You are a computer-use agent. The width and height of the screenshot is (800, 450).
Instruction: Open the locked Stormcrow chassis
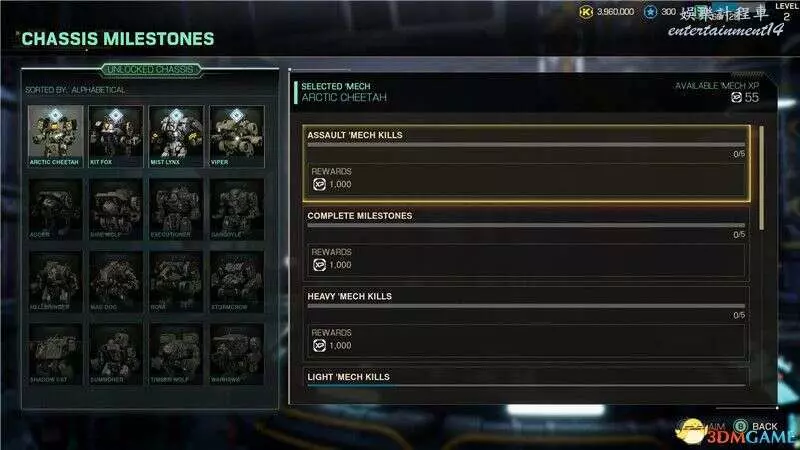coord(237,281)
